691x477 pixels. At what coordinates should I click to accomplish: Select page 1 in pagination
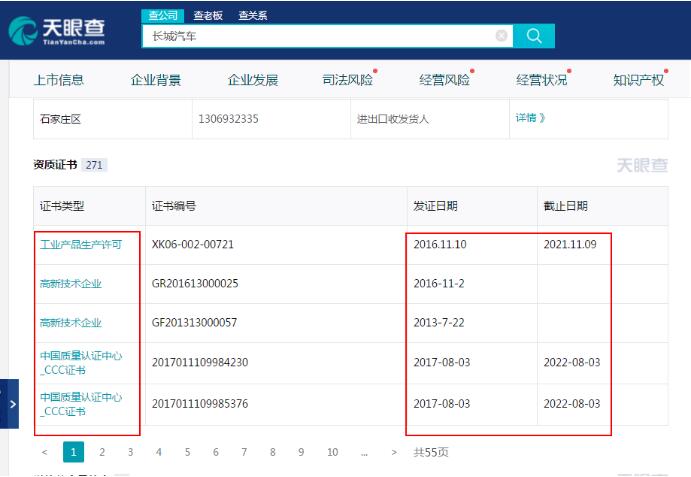click(x=74, y=452)
